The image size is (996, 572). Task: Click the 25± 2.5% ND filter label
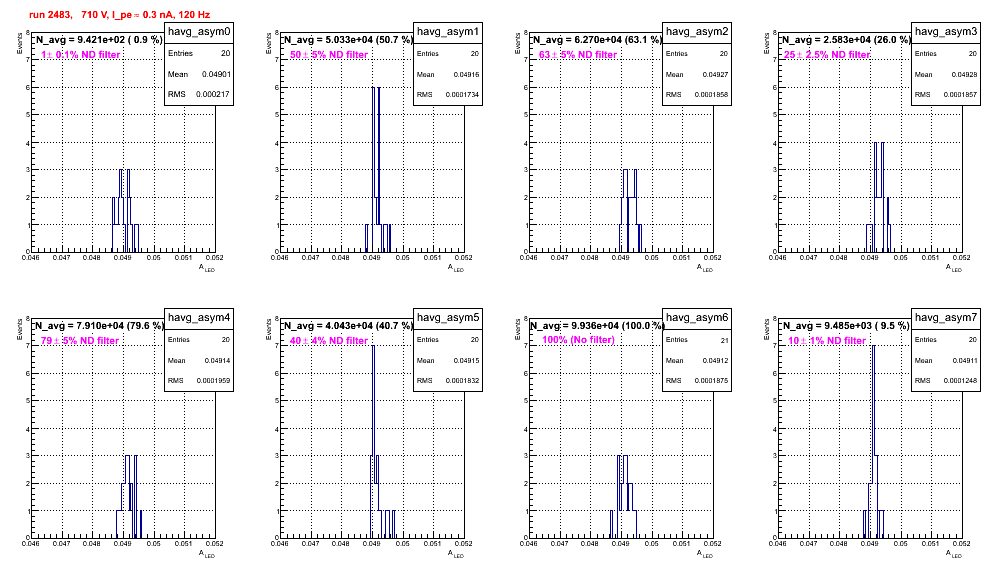(x=827, y=55)
